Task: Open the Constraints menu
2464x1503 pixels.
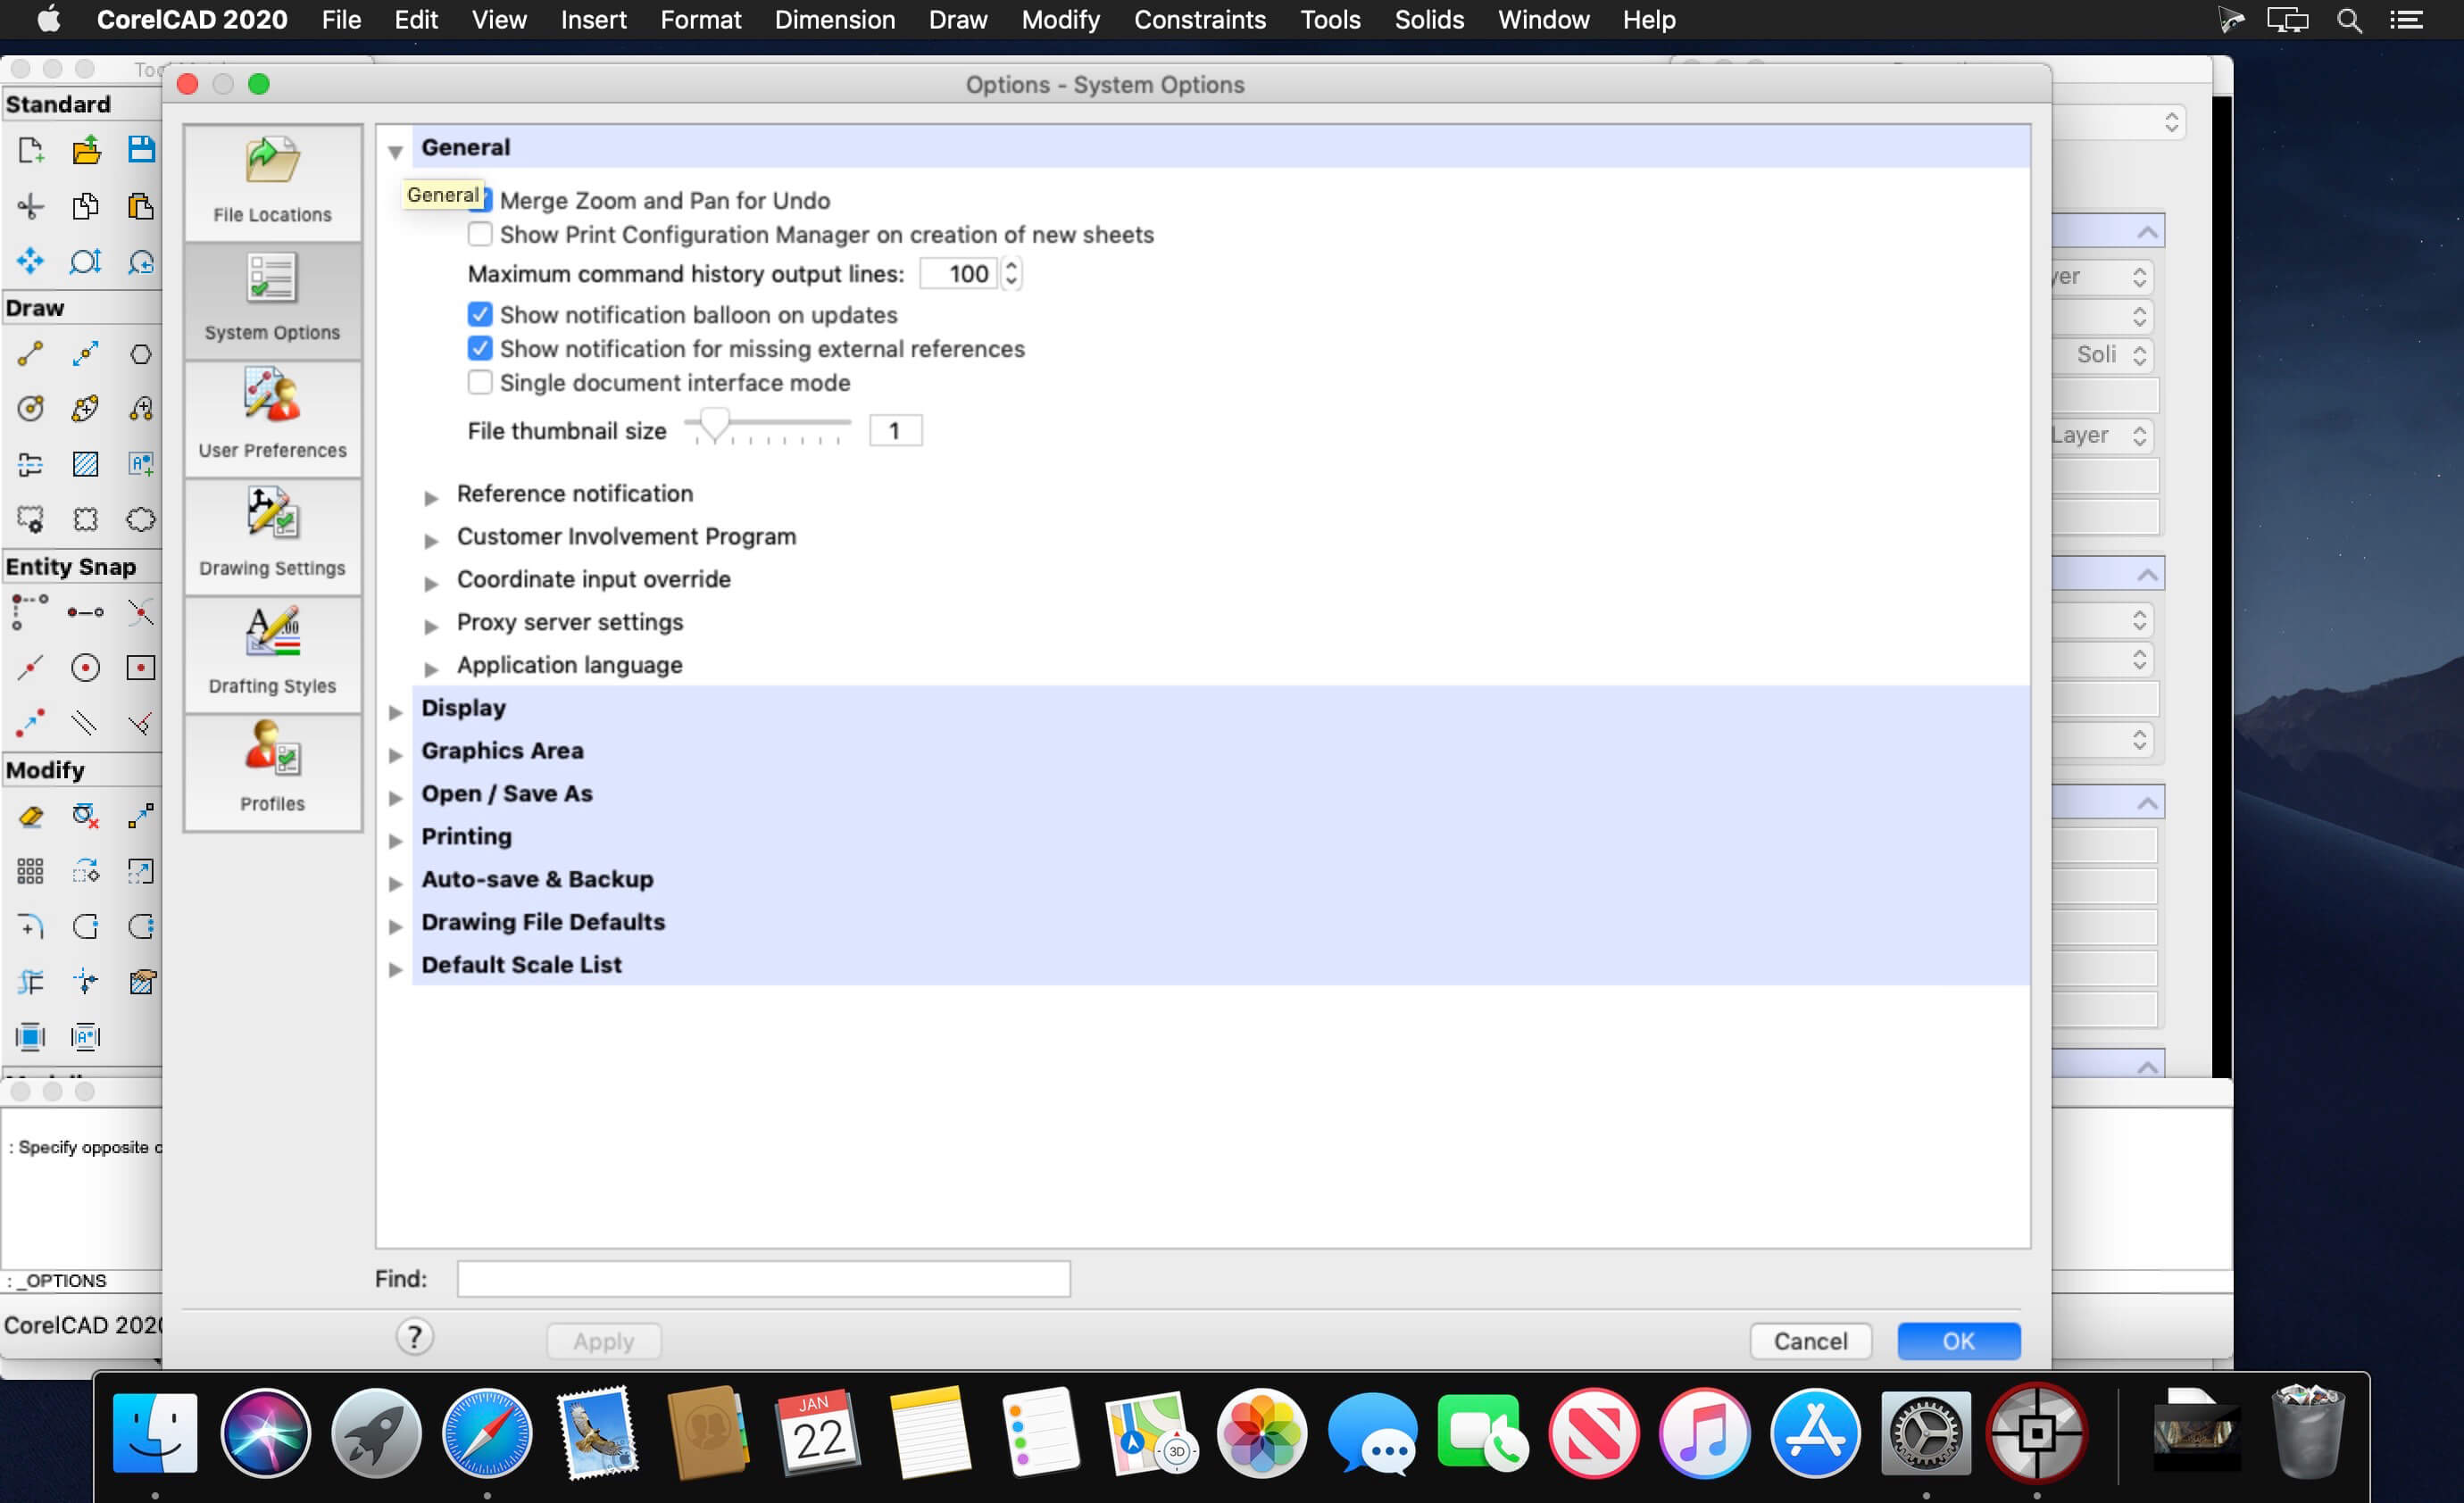Action: (x=1200, y=20)
